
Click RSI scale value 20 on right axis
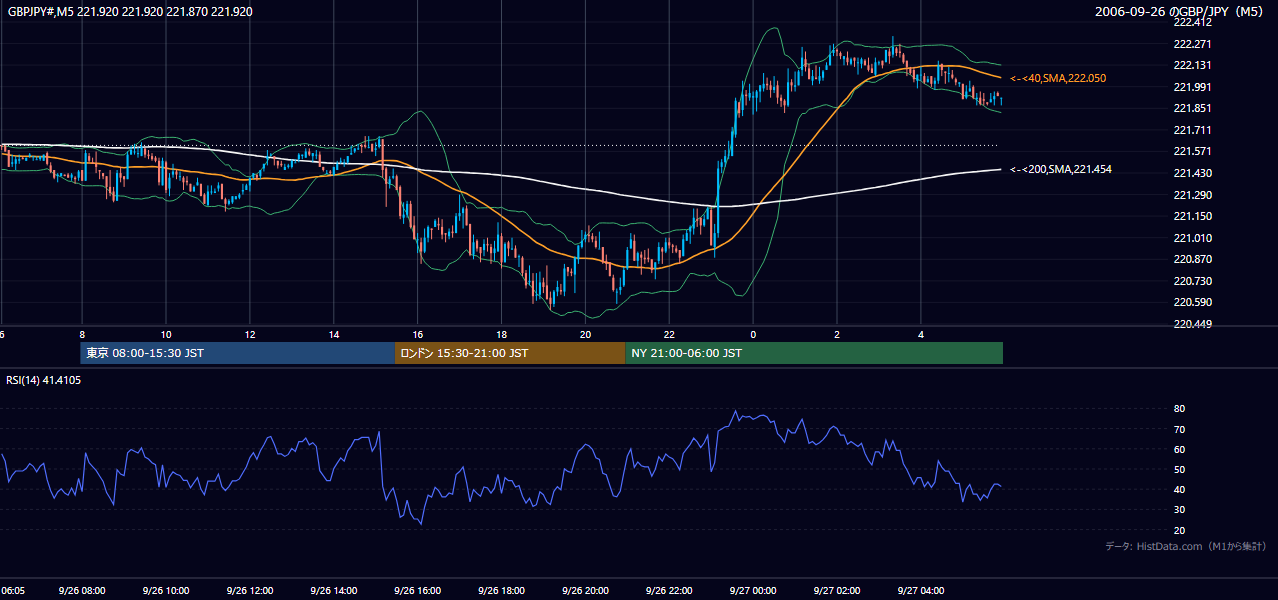coord(1179,530)
